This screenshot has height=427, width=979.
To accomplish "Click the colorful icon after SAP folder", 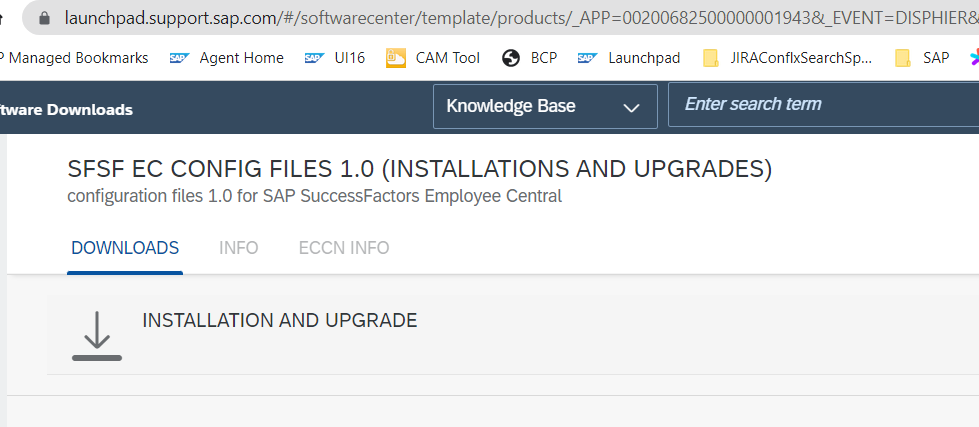I will [974, 58].
